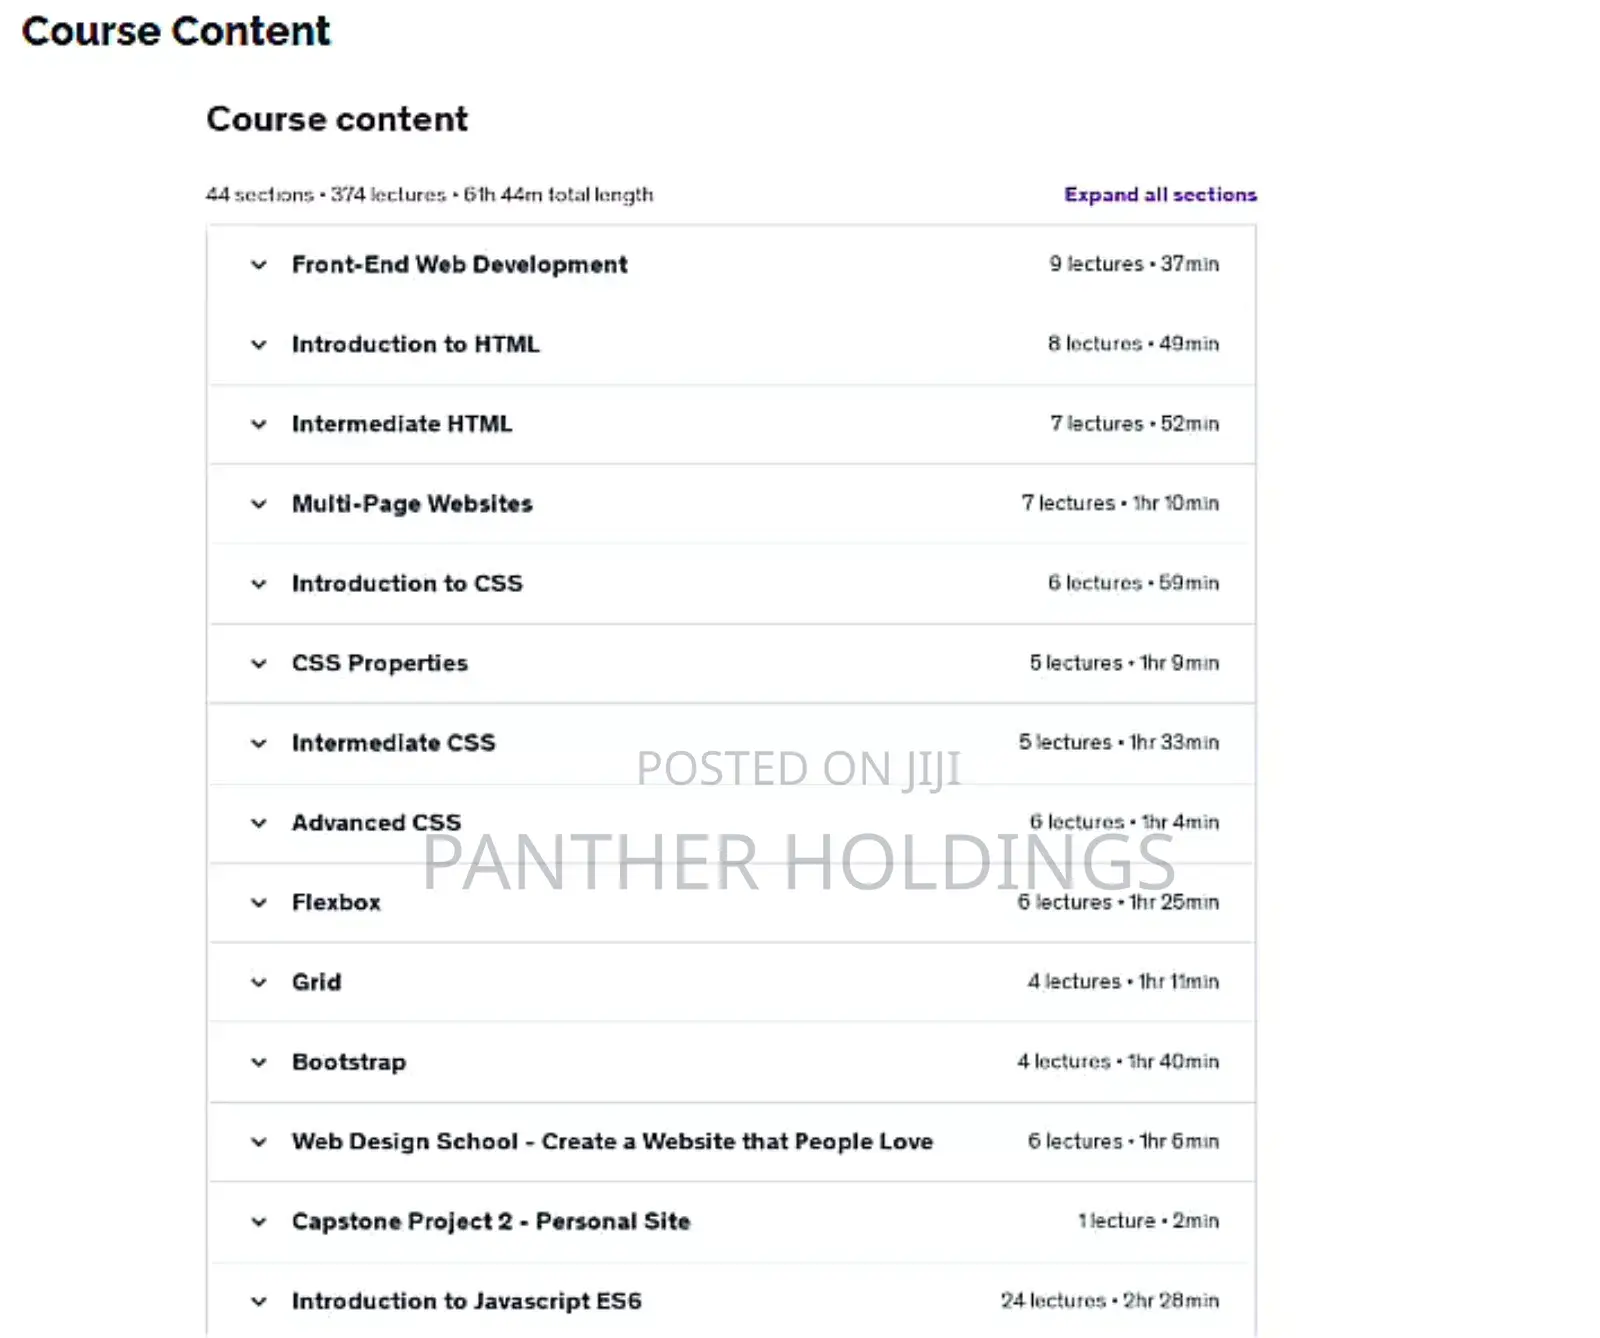Open the Grid section chevron
1600x1338 pixels.
259,982
